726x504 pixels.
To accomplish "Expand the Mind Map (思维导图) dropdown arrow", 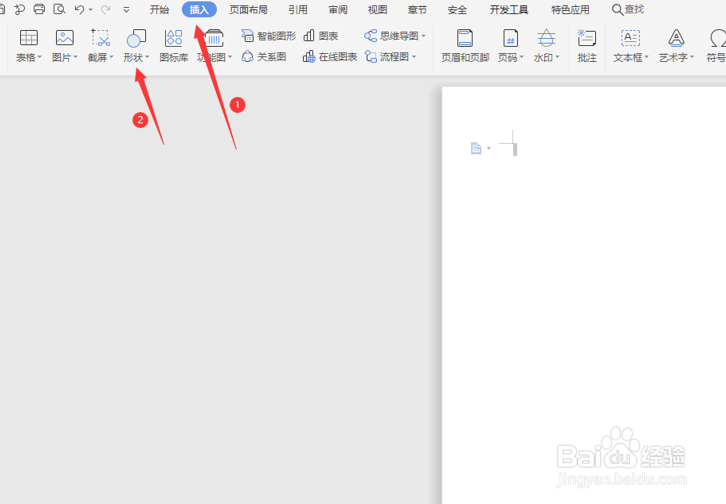I will (423, 36).
